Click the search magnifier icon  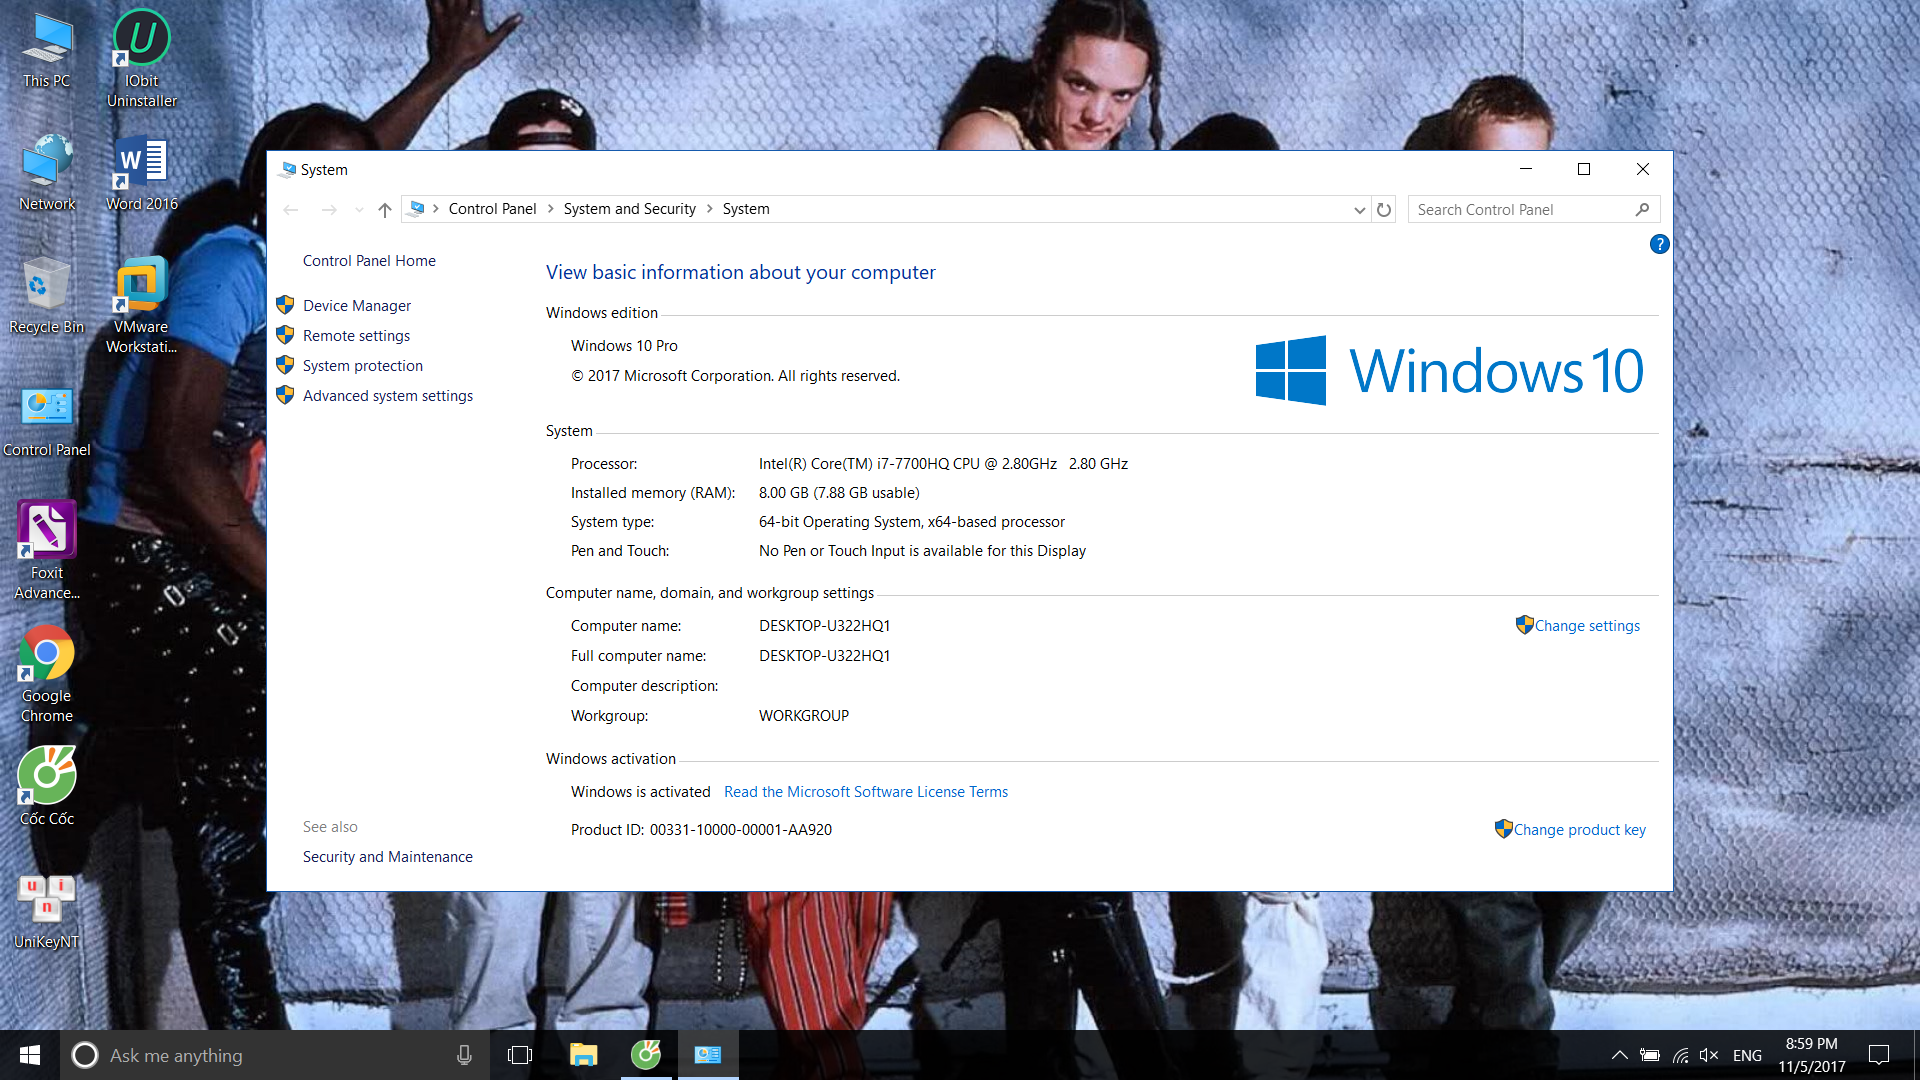click(1642, 209)
